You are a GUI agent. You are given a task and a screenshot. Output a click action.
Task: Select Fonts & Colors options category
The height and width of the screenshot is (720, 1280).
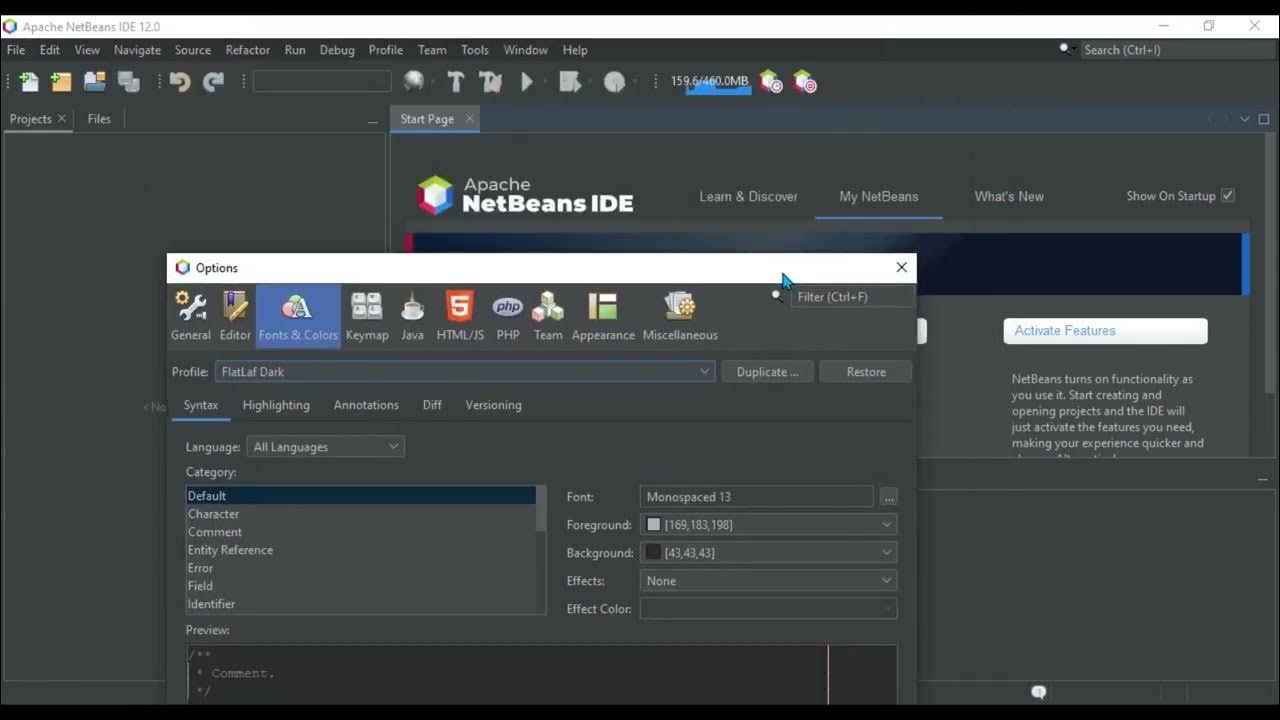[x=298, y=315]
